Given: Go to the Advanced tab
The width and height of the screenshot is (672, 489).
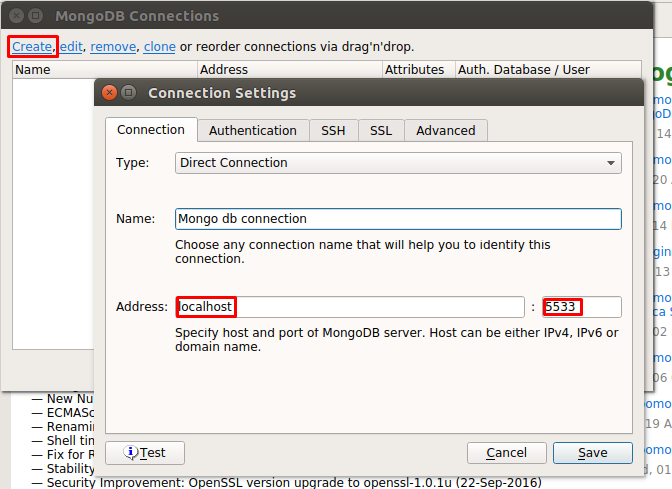Looking at the screenshot, I should point(445,130).
